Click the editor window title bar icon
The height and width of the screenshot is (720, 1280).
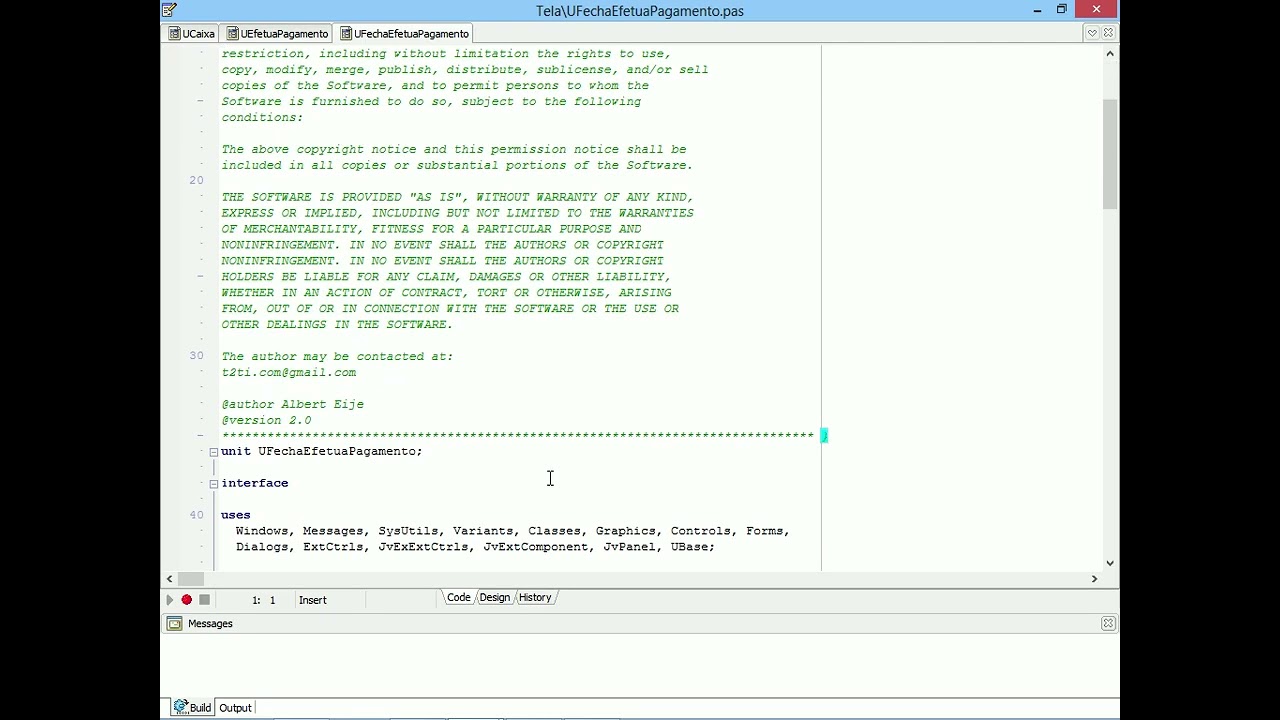pos(169,10)
